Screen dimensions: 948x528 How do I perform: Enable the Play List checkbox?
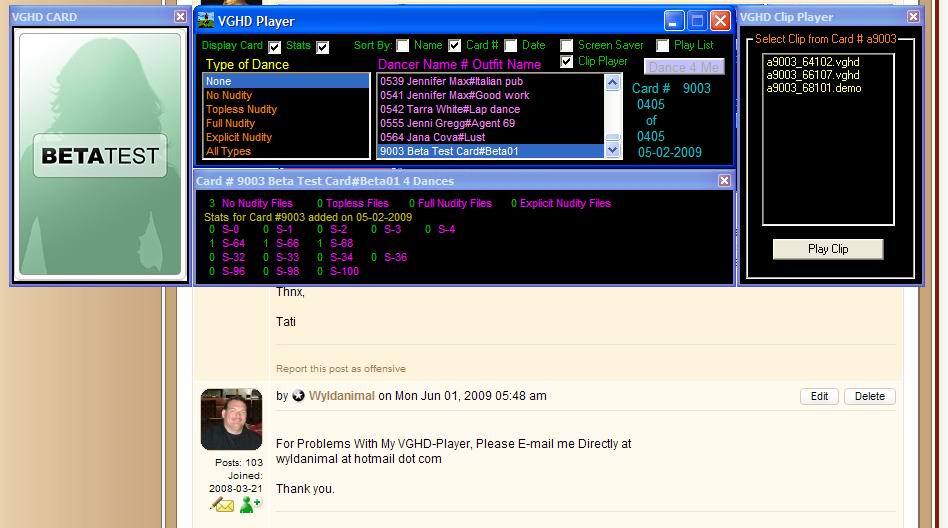pyautogui.click(x=663, y=46)
